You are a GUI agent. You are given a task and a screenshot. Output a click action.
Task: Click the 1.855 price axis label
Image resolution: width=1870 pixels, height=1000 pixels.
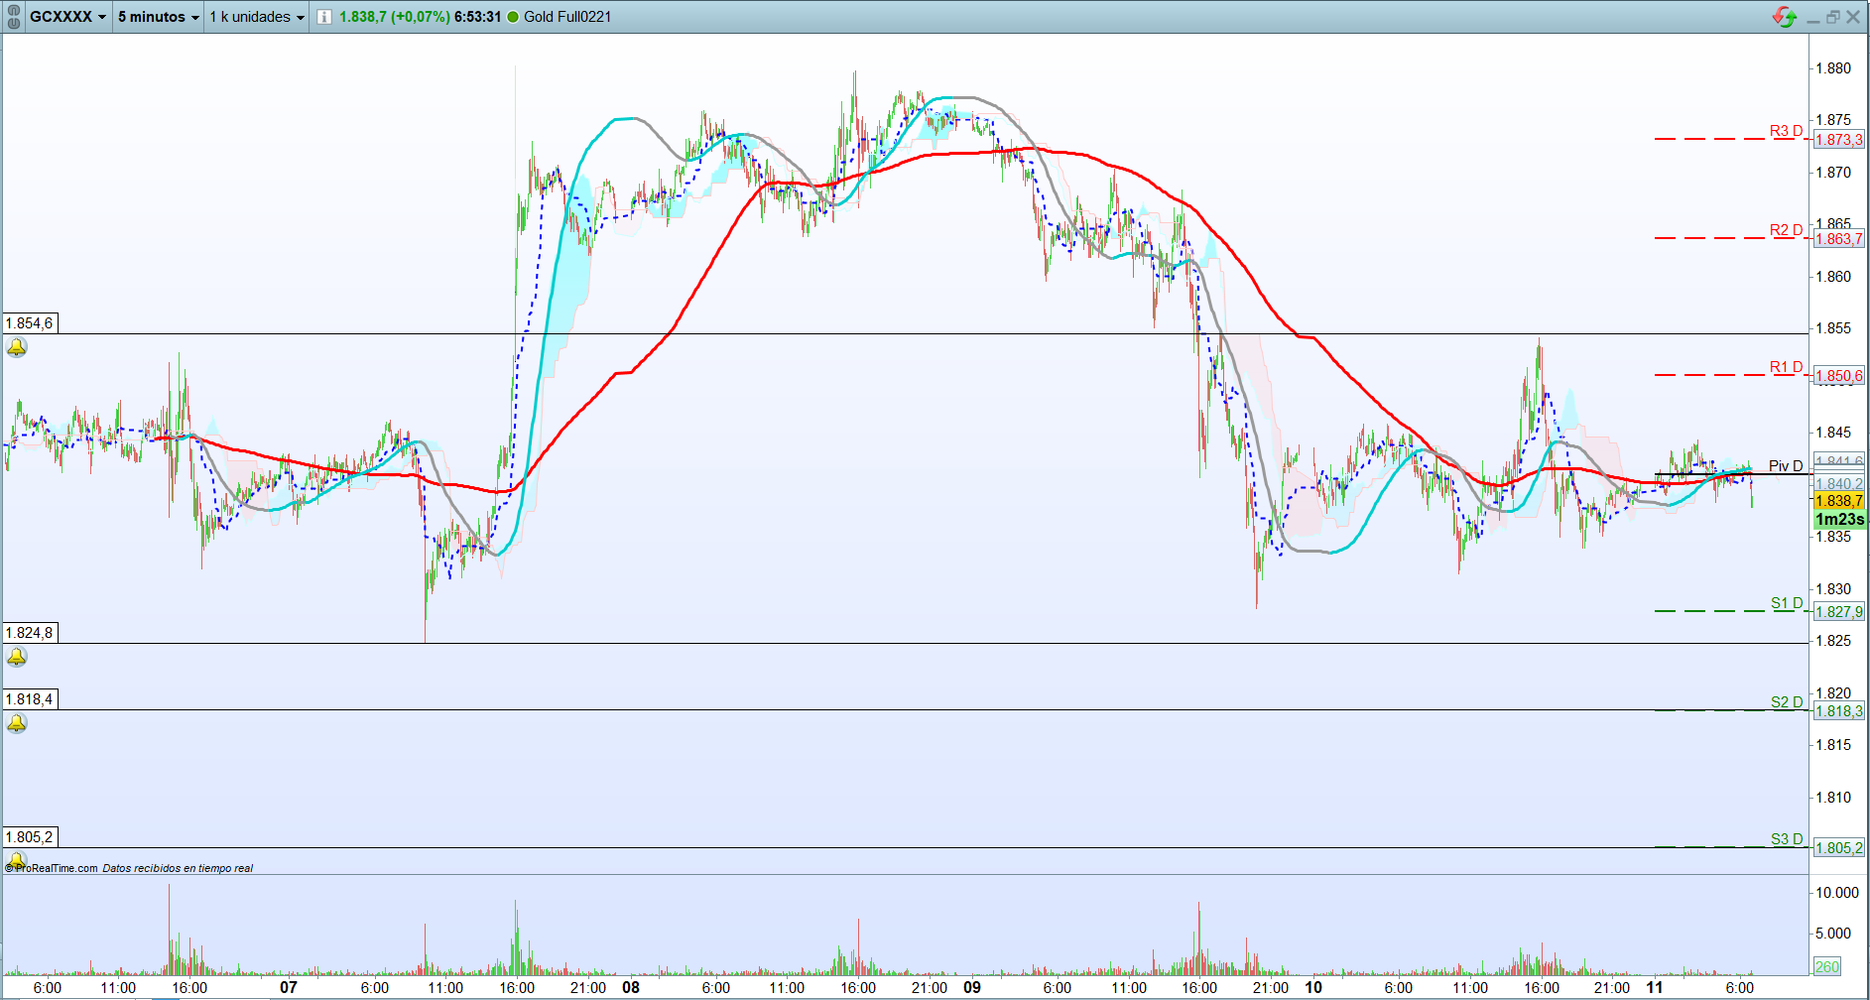[x=1833, y=329]
